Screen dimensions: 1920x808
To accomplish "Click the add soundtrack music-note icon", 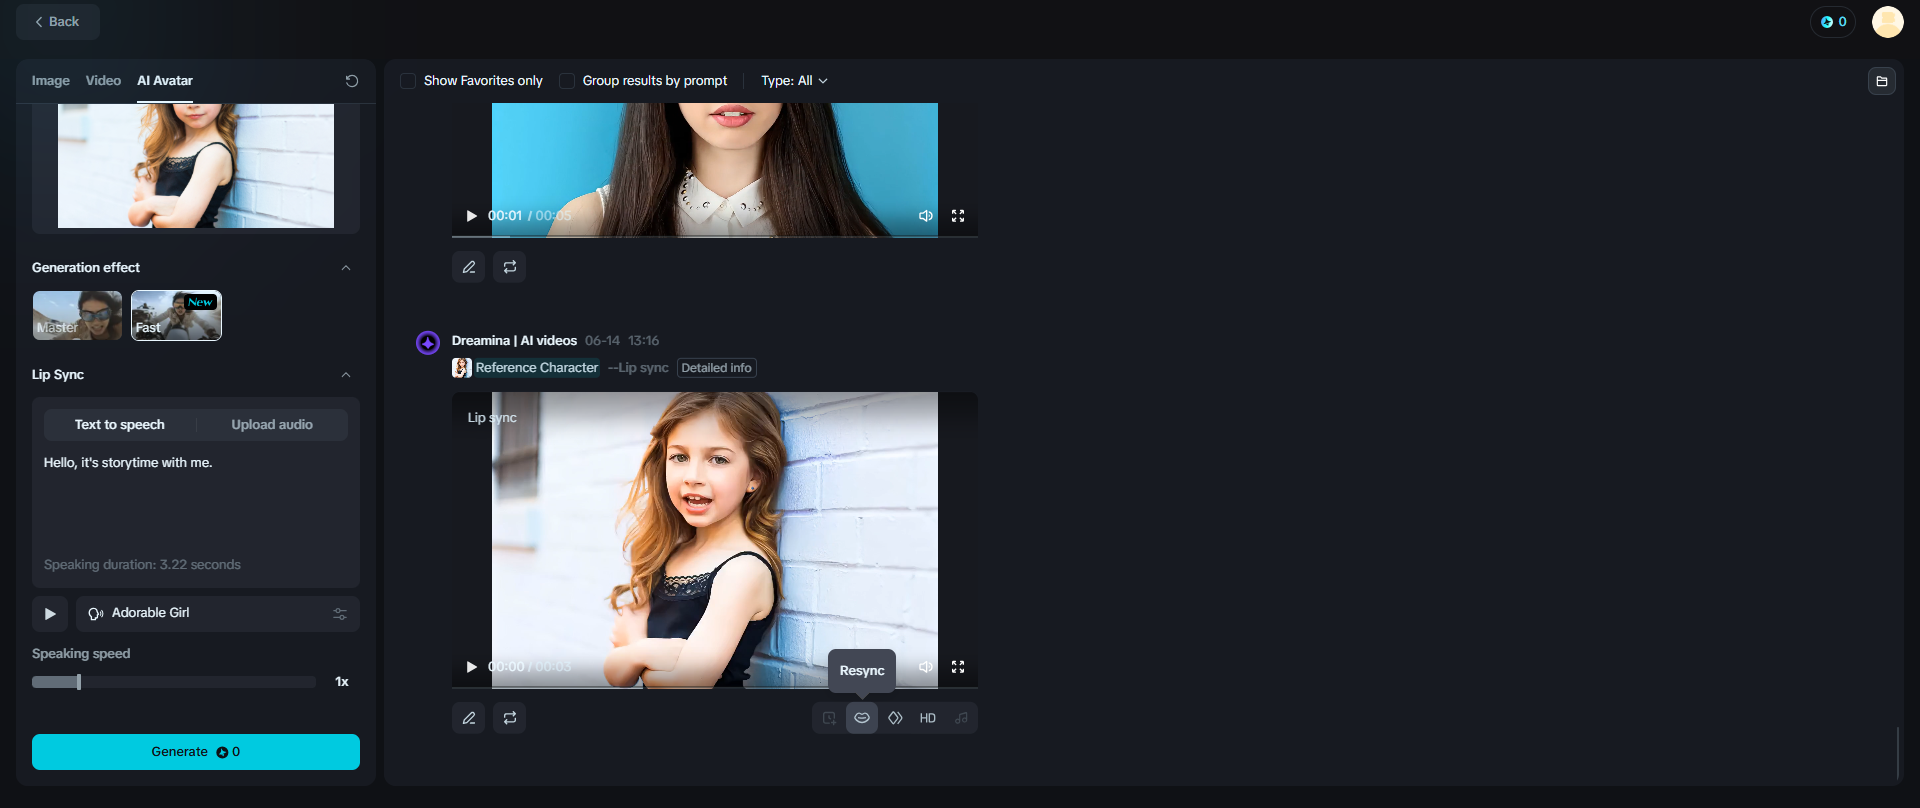I will (961, 718).
